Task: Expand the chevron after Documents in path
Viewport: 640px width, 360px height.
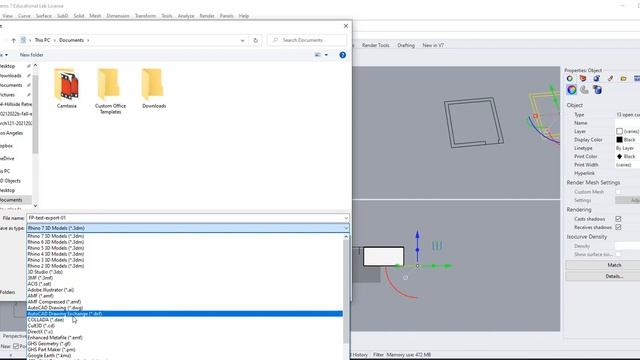Action: 88,40
